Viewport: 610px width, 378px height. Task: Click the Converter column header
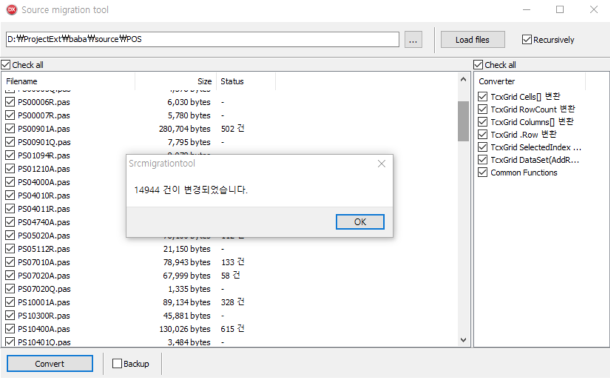pyautogui.click(x=530, y=81)
